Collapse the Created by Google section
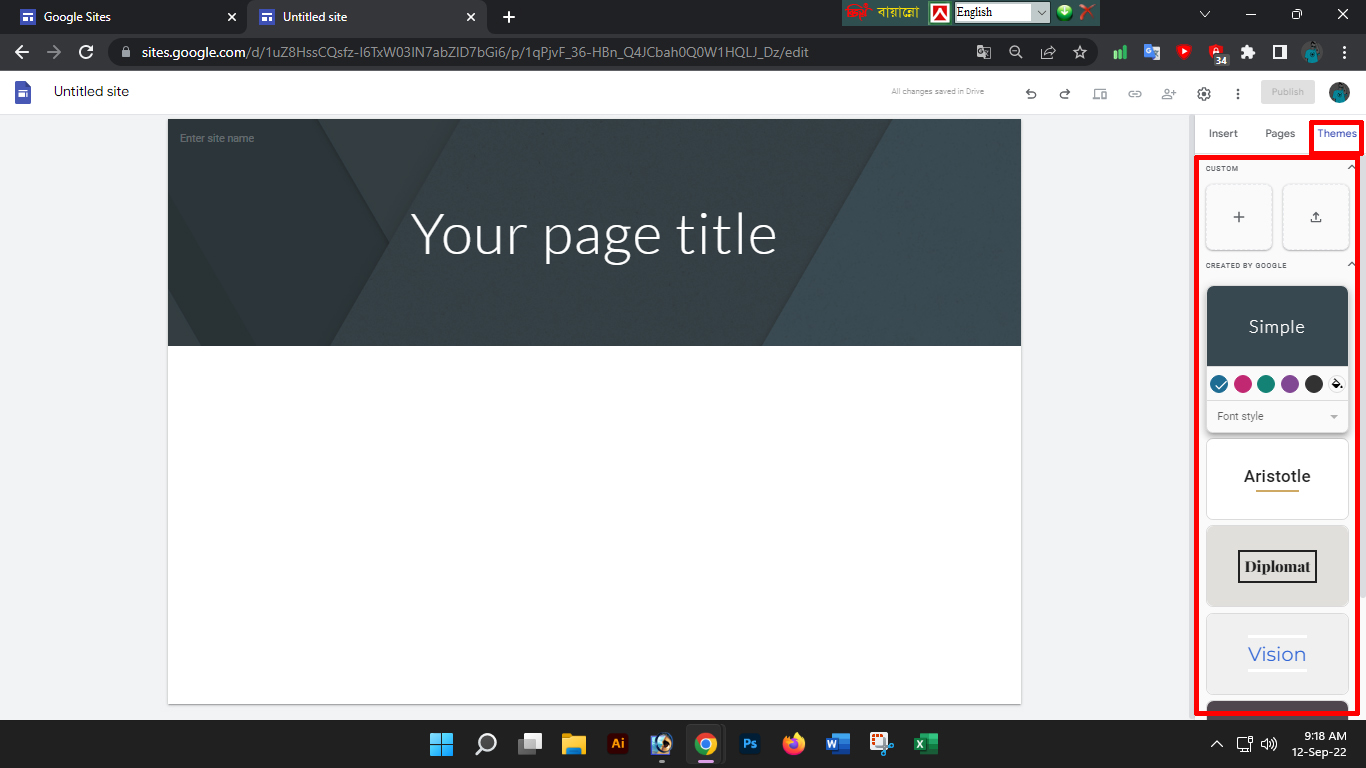 click(1351, 265)
